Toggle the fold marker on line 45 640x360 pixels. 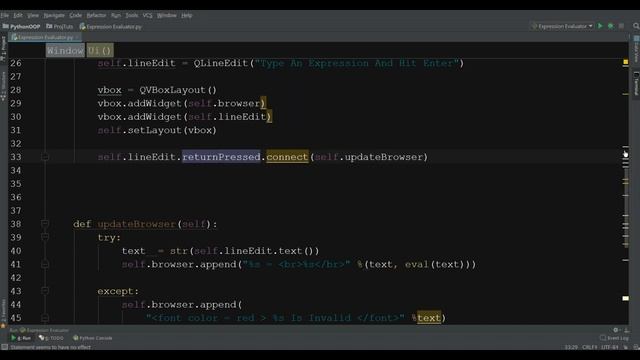(45, 318)
